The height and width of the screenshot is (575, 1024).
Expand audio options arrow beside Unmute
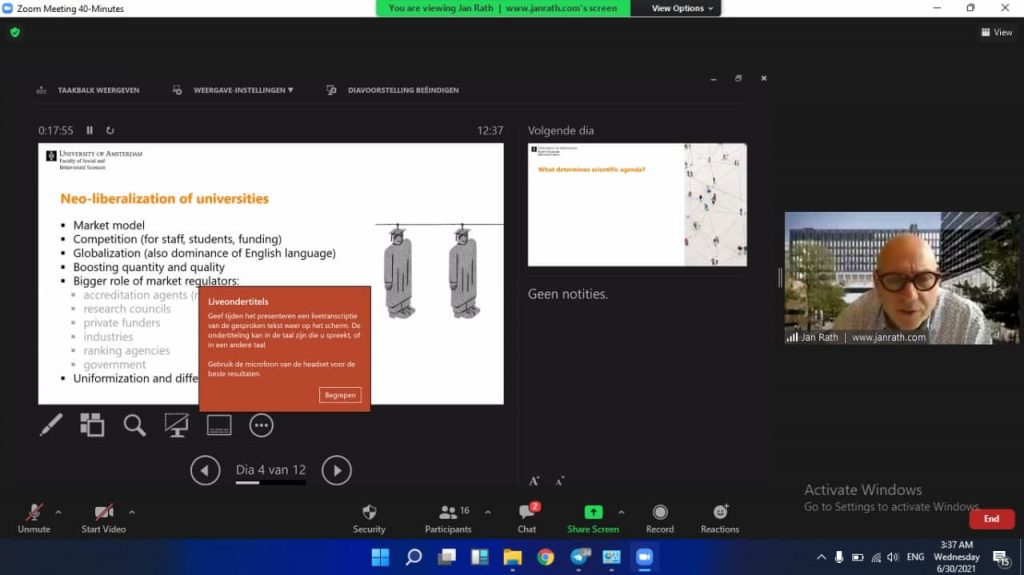tap(58, 512)
